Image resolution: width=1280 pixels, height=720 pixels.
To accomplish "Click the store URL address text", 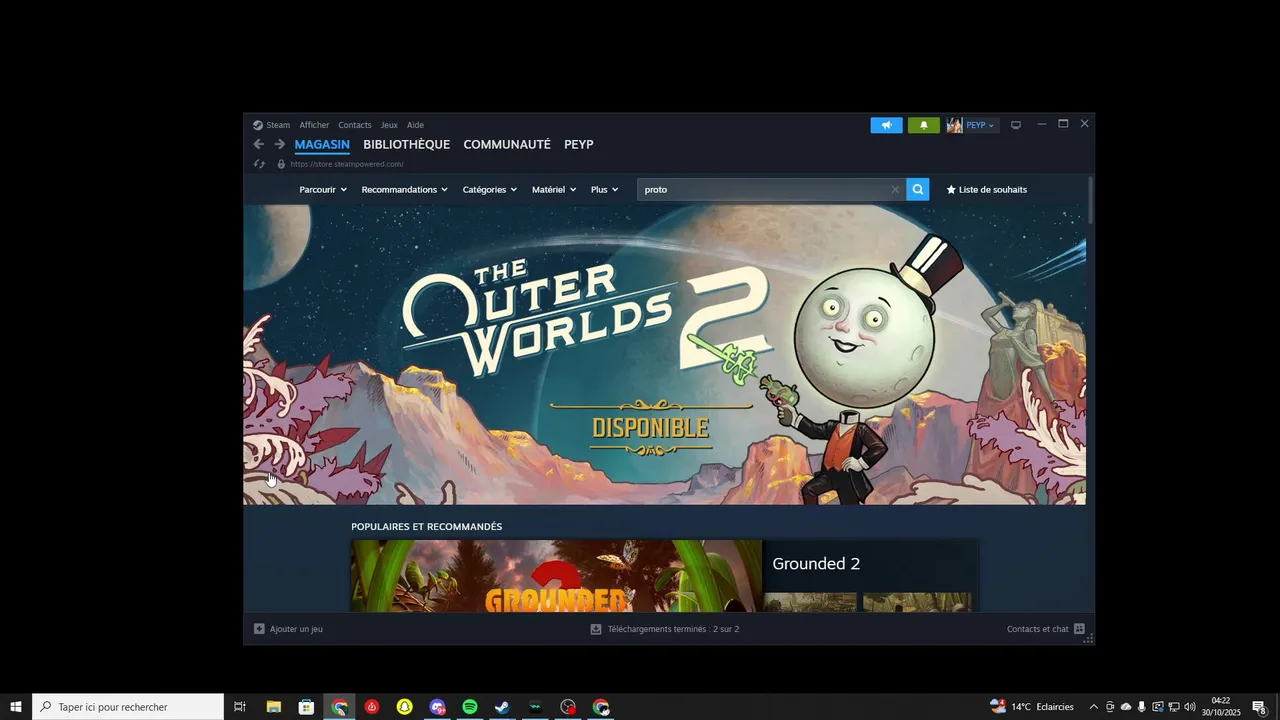I will click(347, 164).
